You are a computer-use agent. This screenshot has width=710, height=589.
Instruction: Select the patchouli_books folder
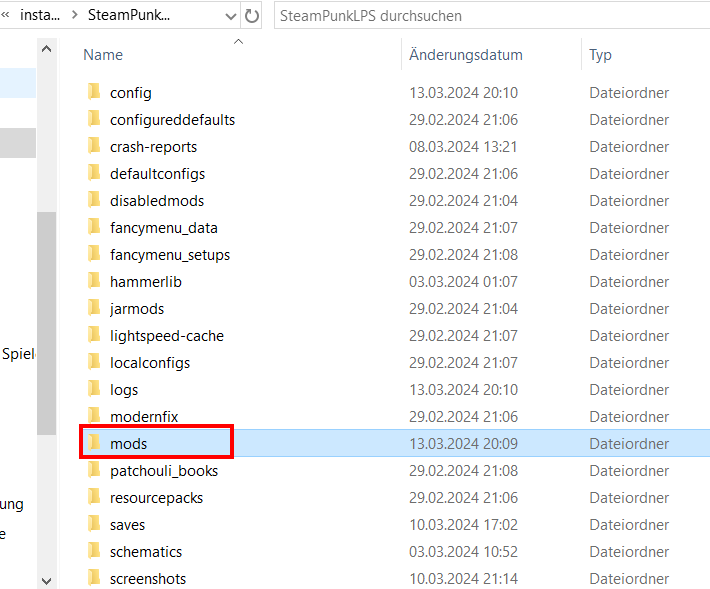pyautogui.click(x=163, y=470)
